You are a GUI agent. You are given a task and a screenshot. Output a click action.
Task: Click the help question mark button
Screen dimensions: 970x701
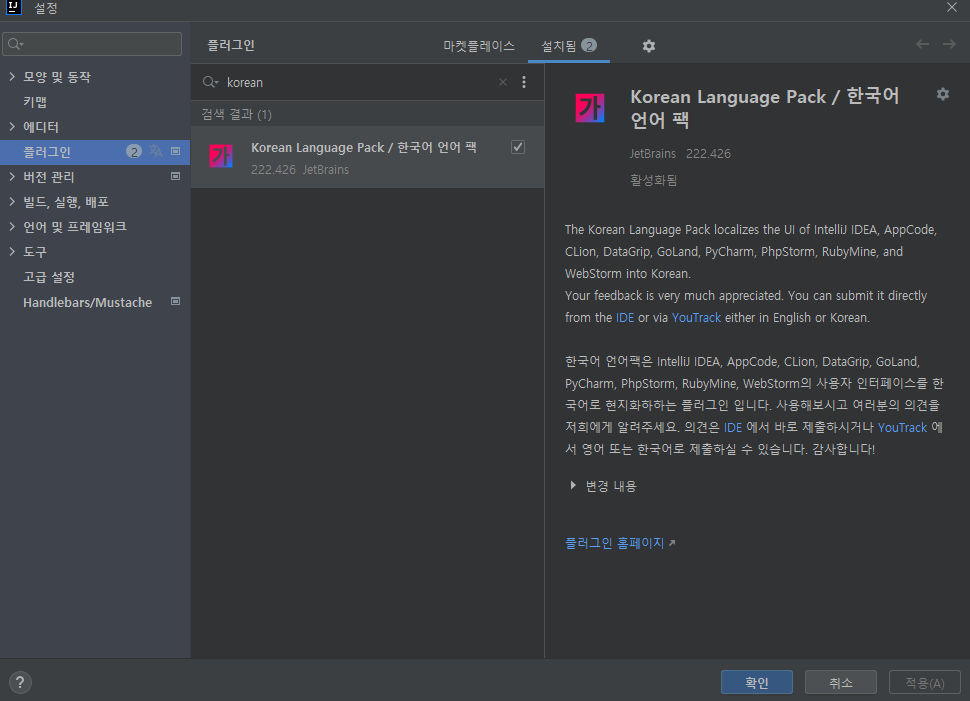coord(20,682)
